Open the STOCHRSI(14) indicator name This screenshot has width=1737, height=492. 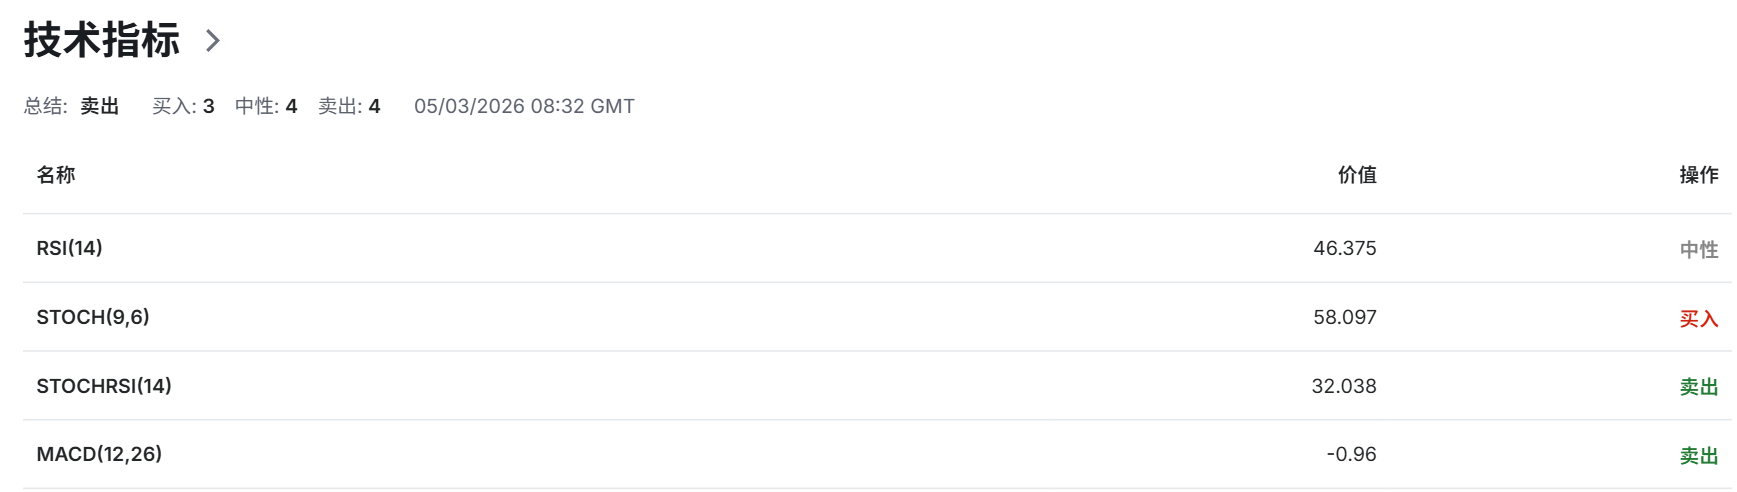pos(104,386)
